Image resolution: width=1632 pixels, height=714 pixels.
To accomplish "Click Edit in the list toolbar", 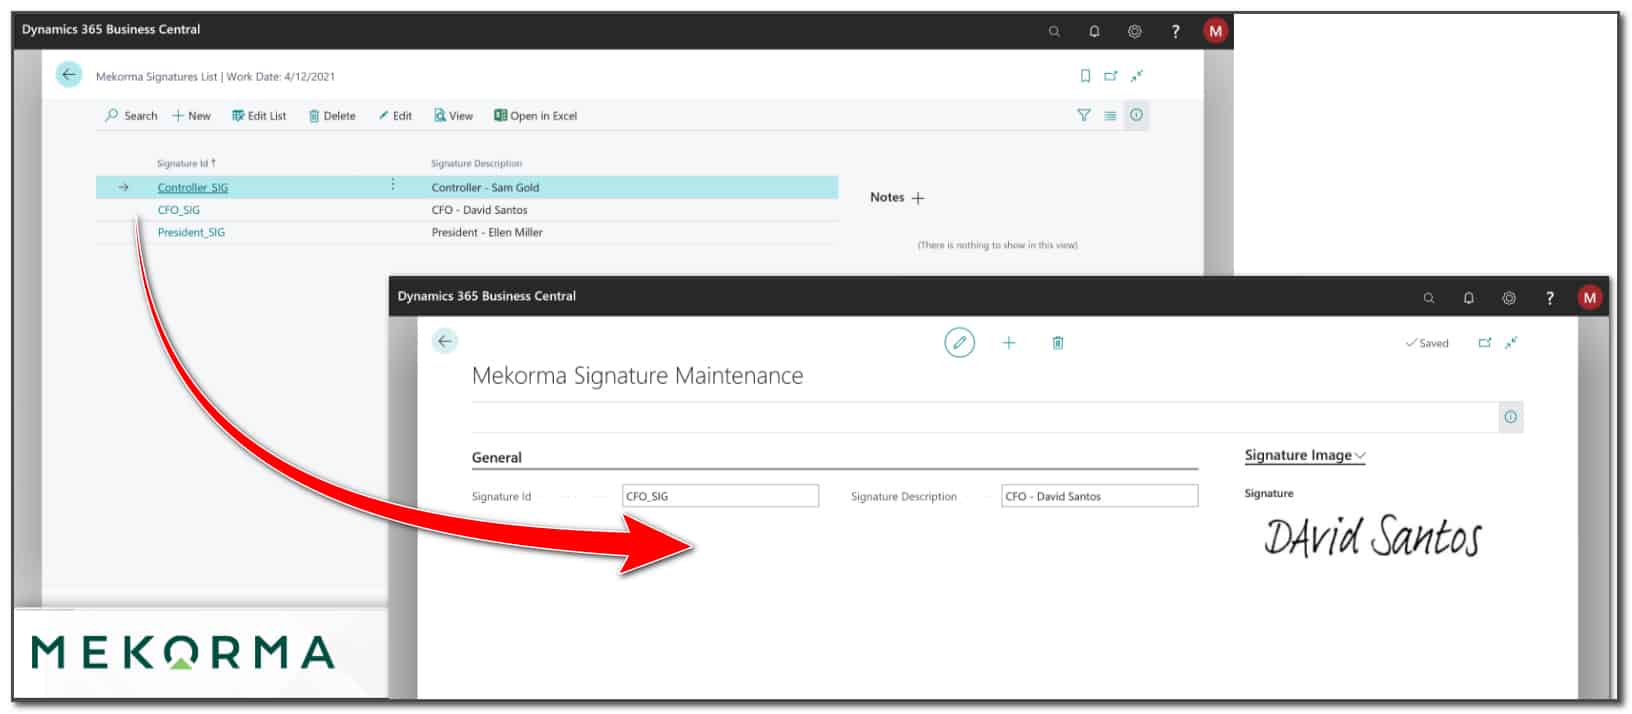I will click(x=395, y=116).
